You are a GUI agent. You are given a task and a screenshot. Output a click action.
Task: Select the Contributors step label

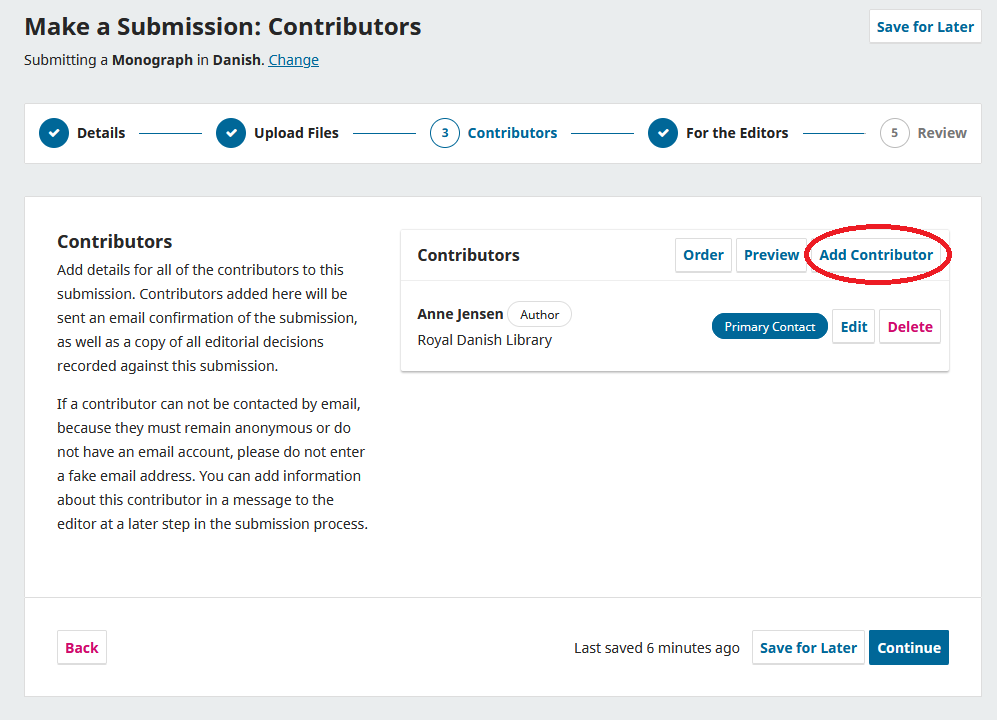[x=512, y=133]
